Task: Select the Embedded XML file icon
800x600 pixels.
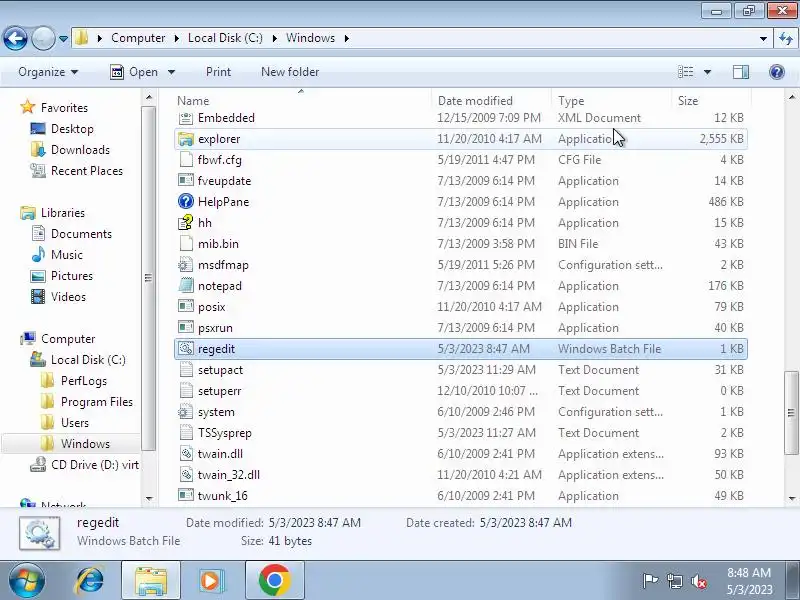Action: click(186, 118)
